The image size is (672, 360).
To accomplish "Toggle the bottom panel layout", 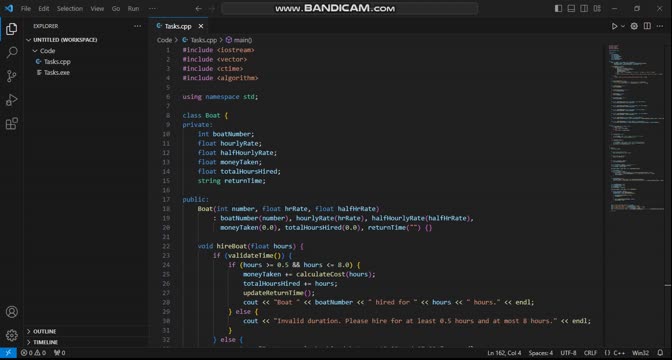I will (571, 9).
